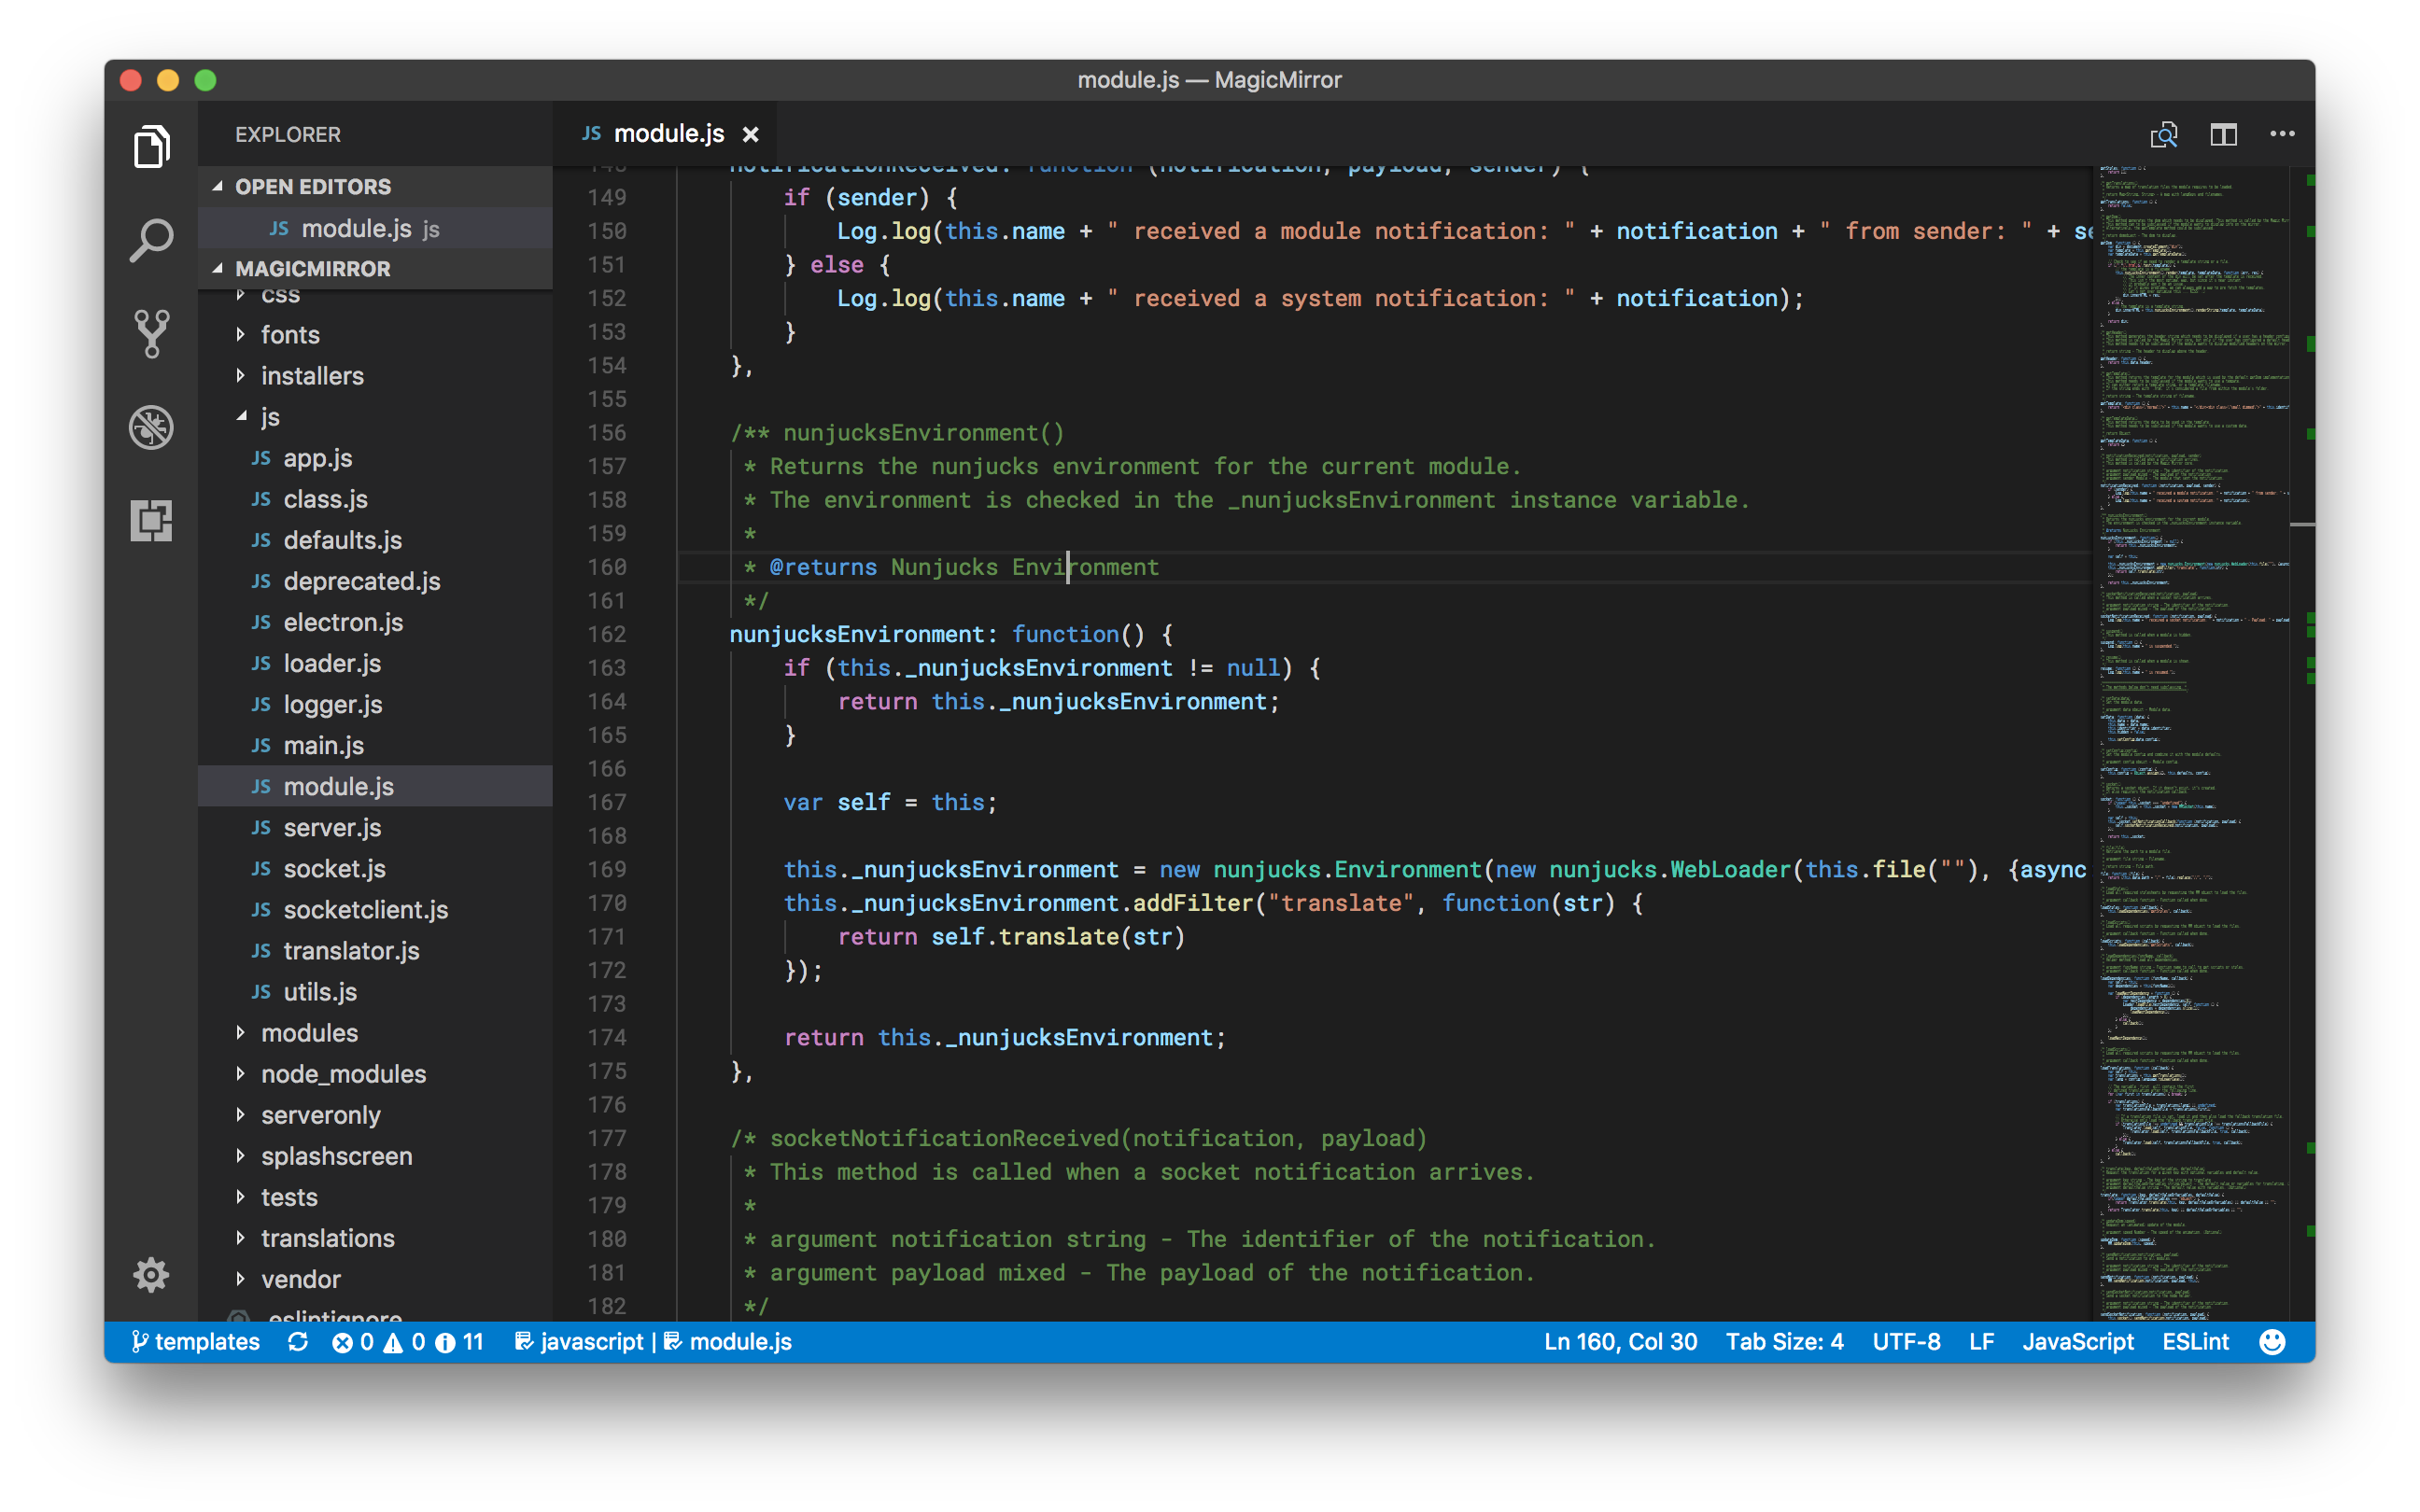Image resolution: width=2420 pixels, height=1512 pixels.
Task: Click the templates git branch indicator
Action: (x=196, y=1342)
